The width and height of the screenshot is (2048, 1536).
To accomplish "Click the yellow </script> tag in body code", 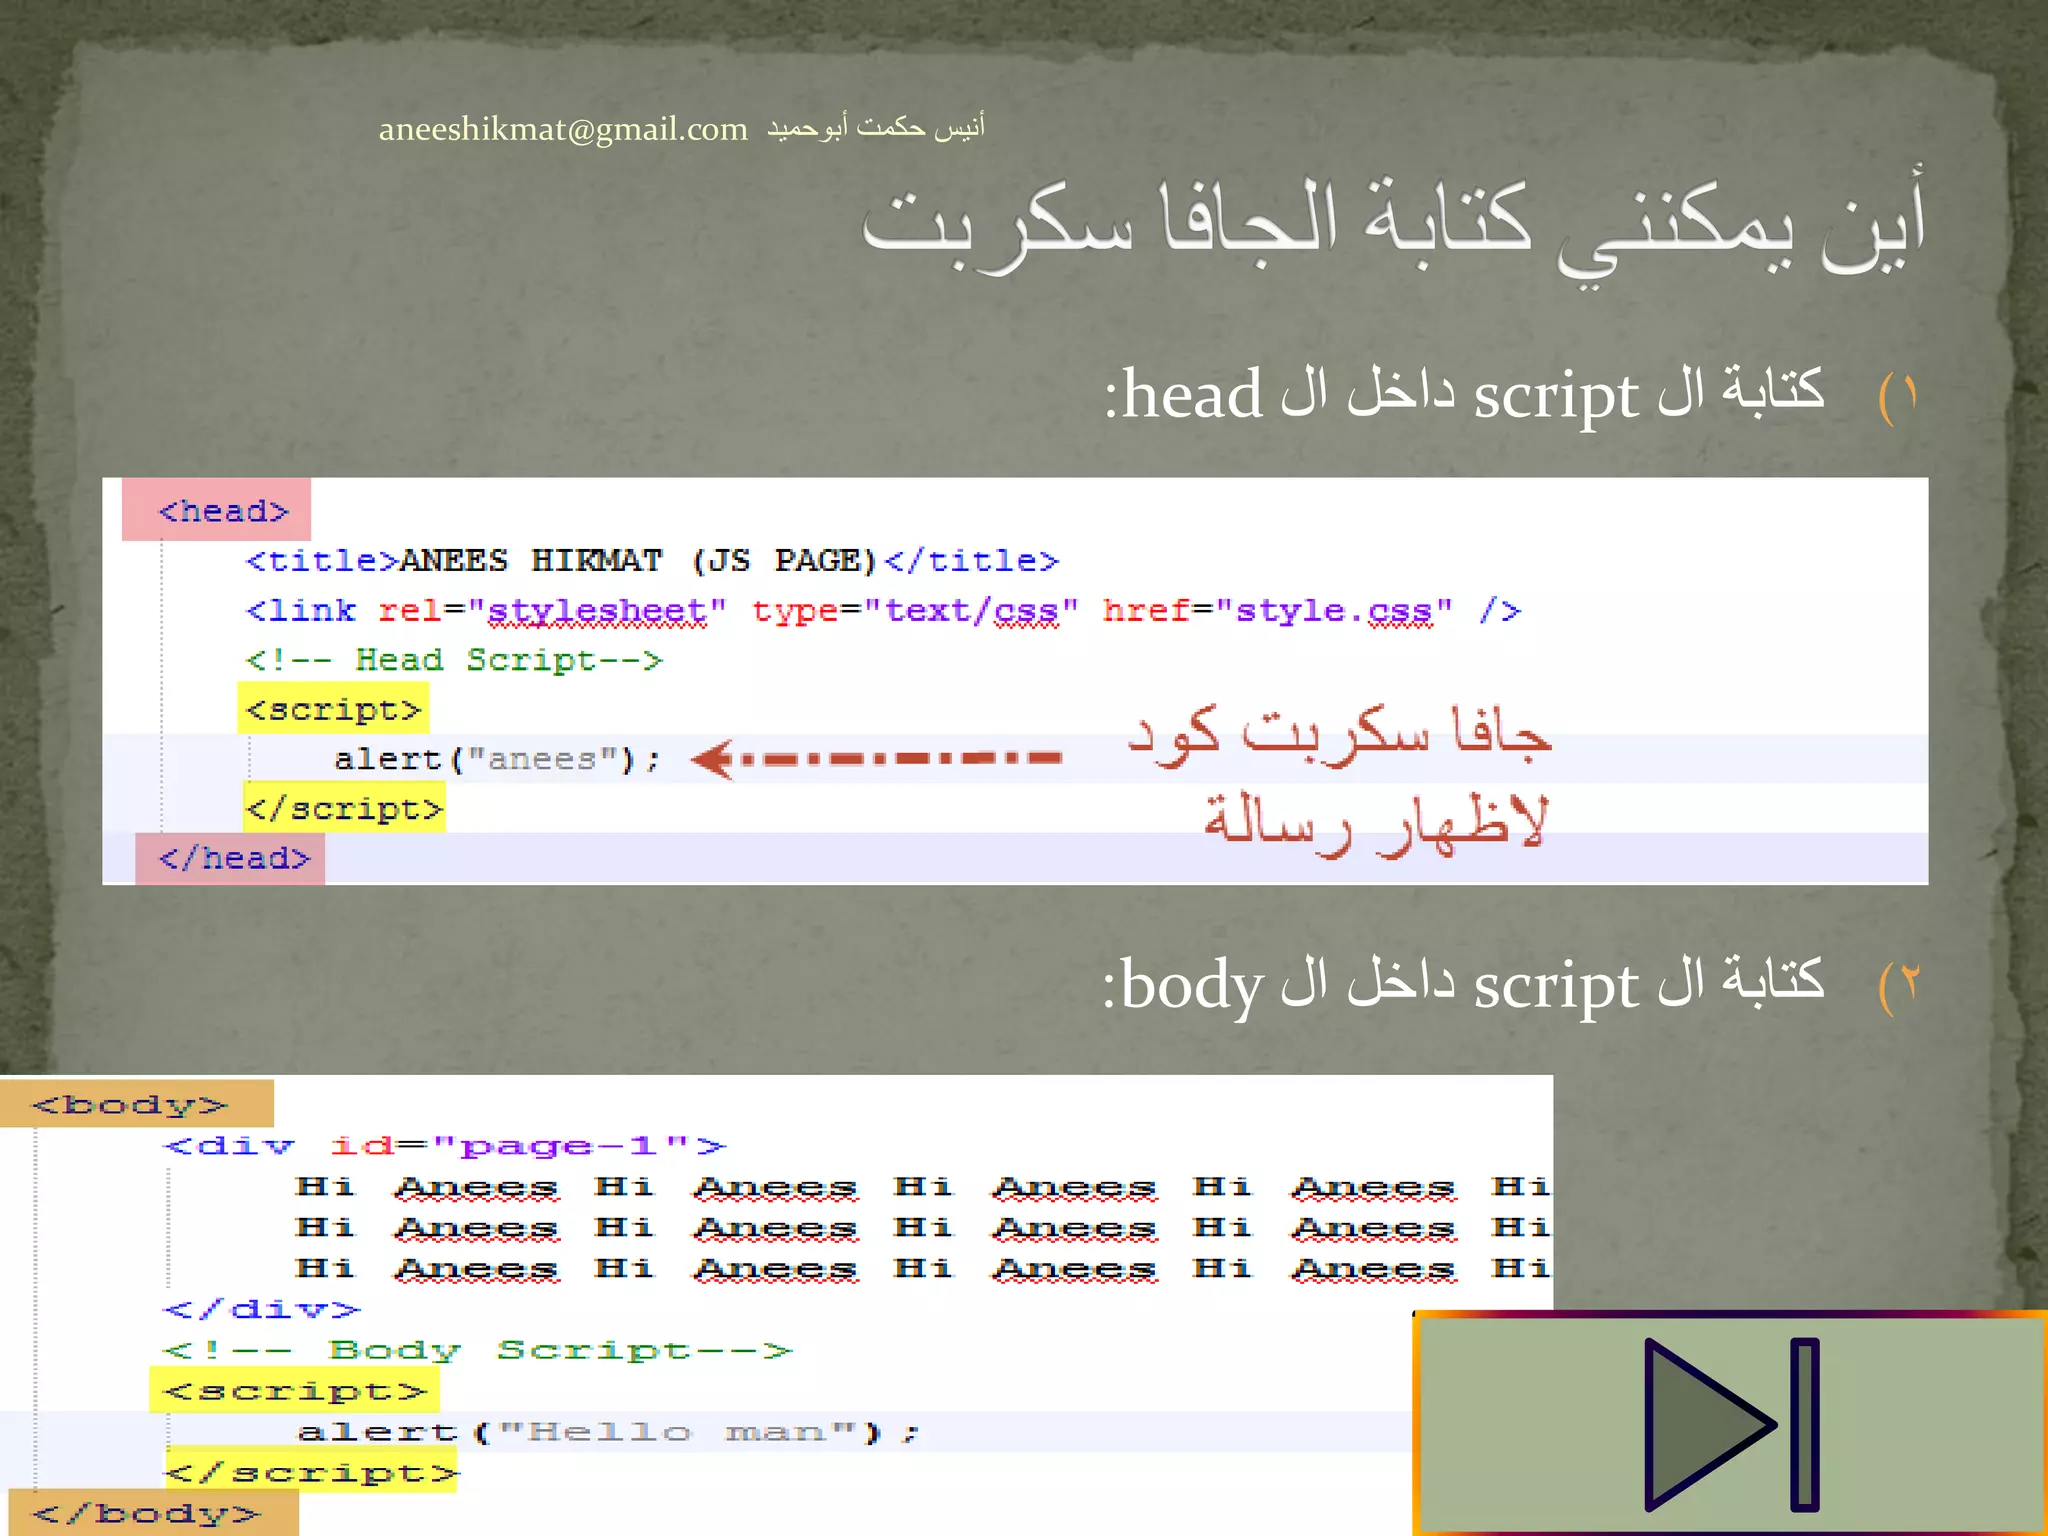I will (311, 1472).
